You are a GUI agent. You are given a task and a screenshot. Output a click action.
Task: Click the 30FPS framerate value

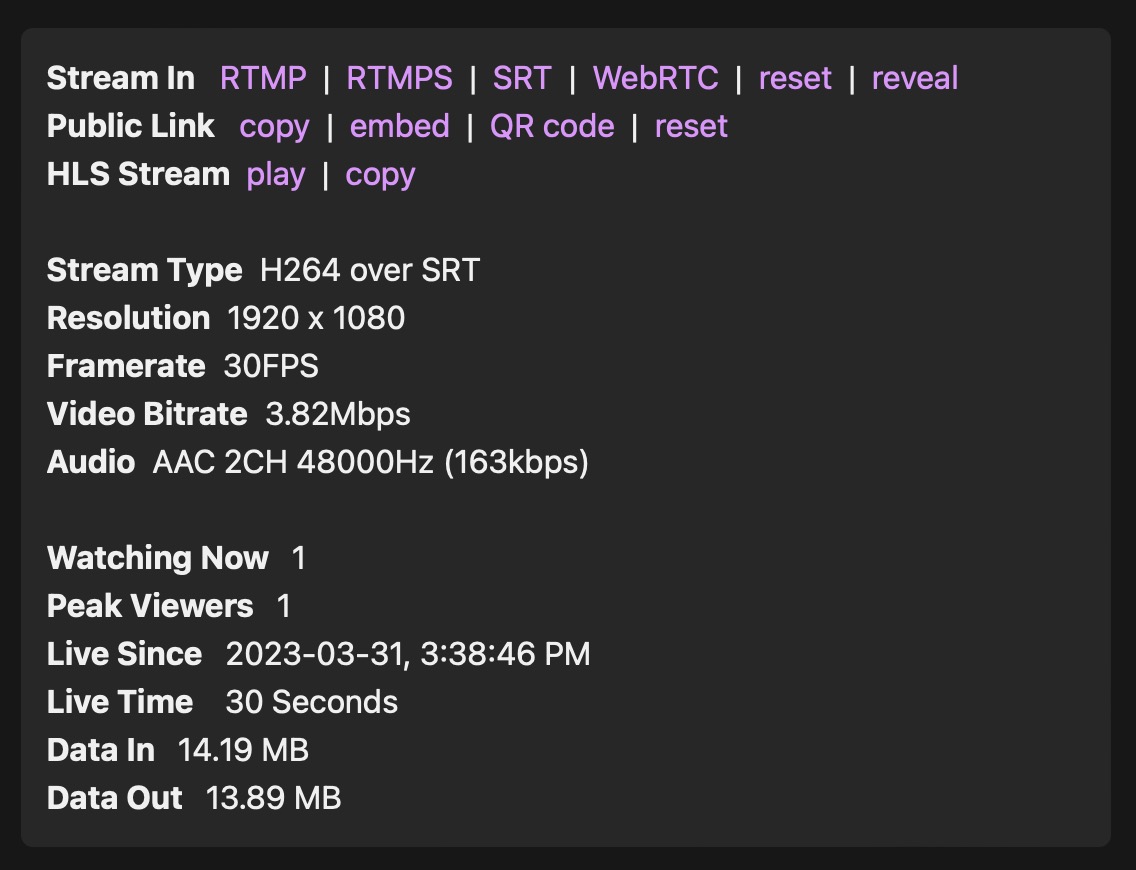[x=271, y=367]
